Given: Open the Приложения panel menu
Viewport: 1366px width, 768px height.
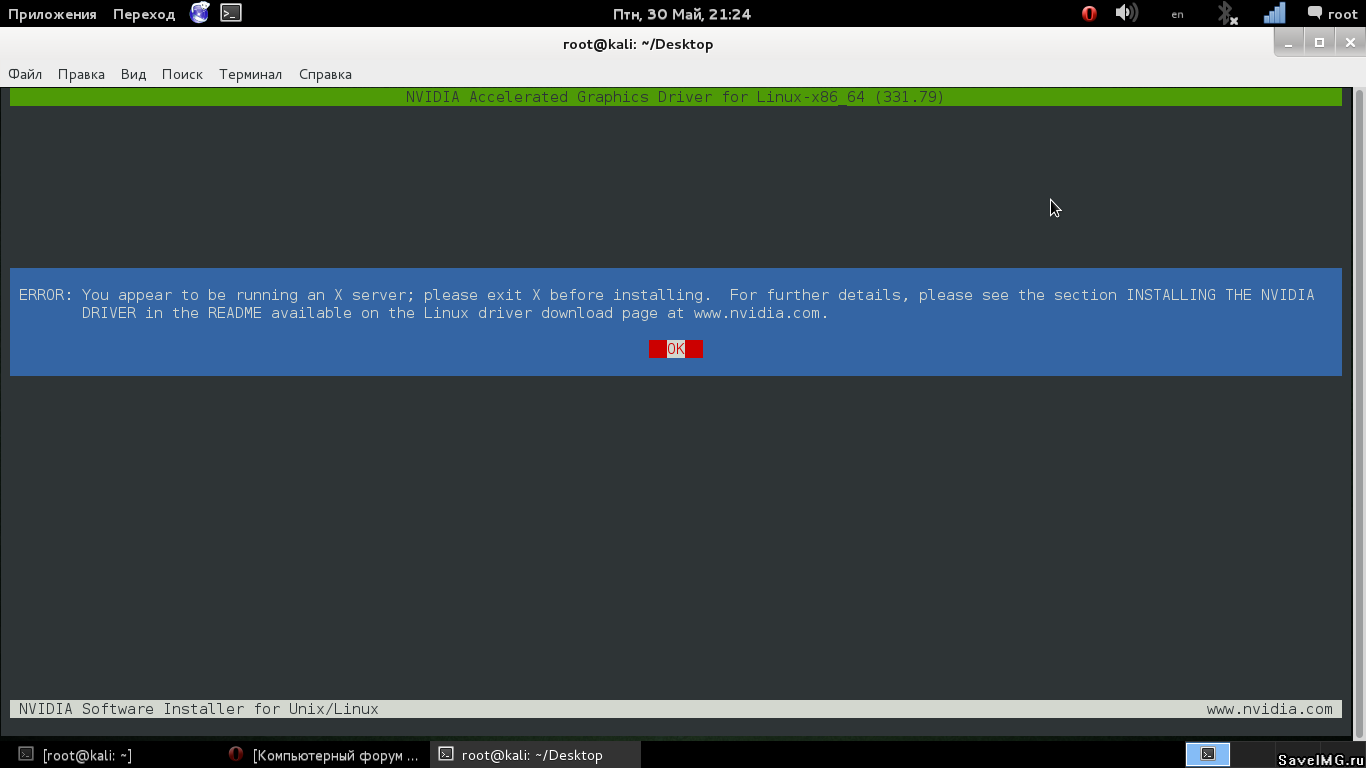Looking at the screenshot, I should tap(52, 14).
